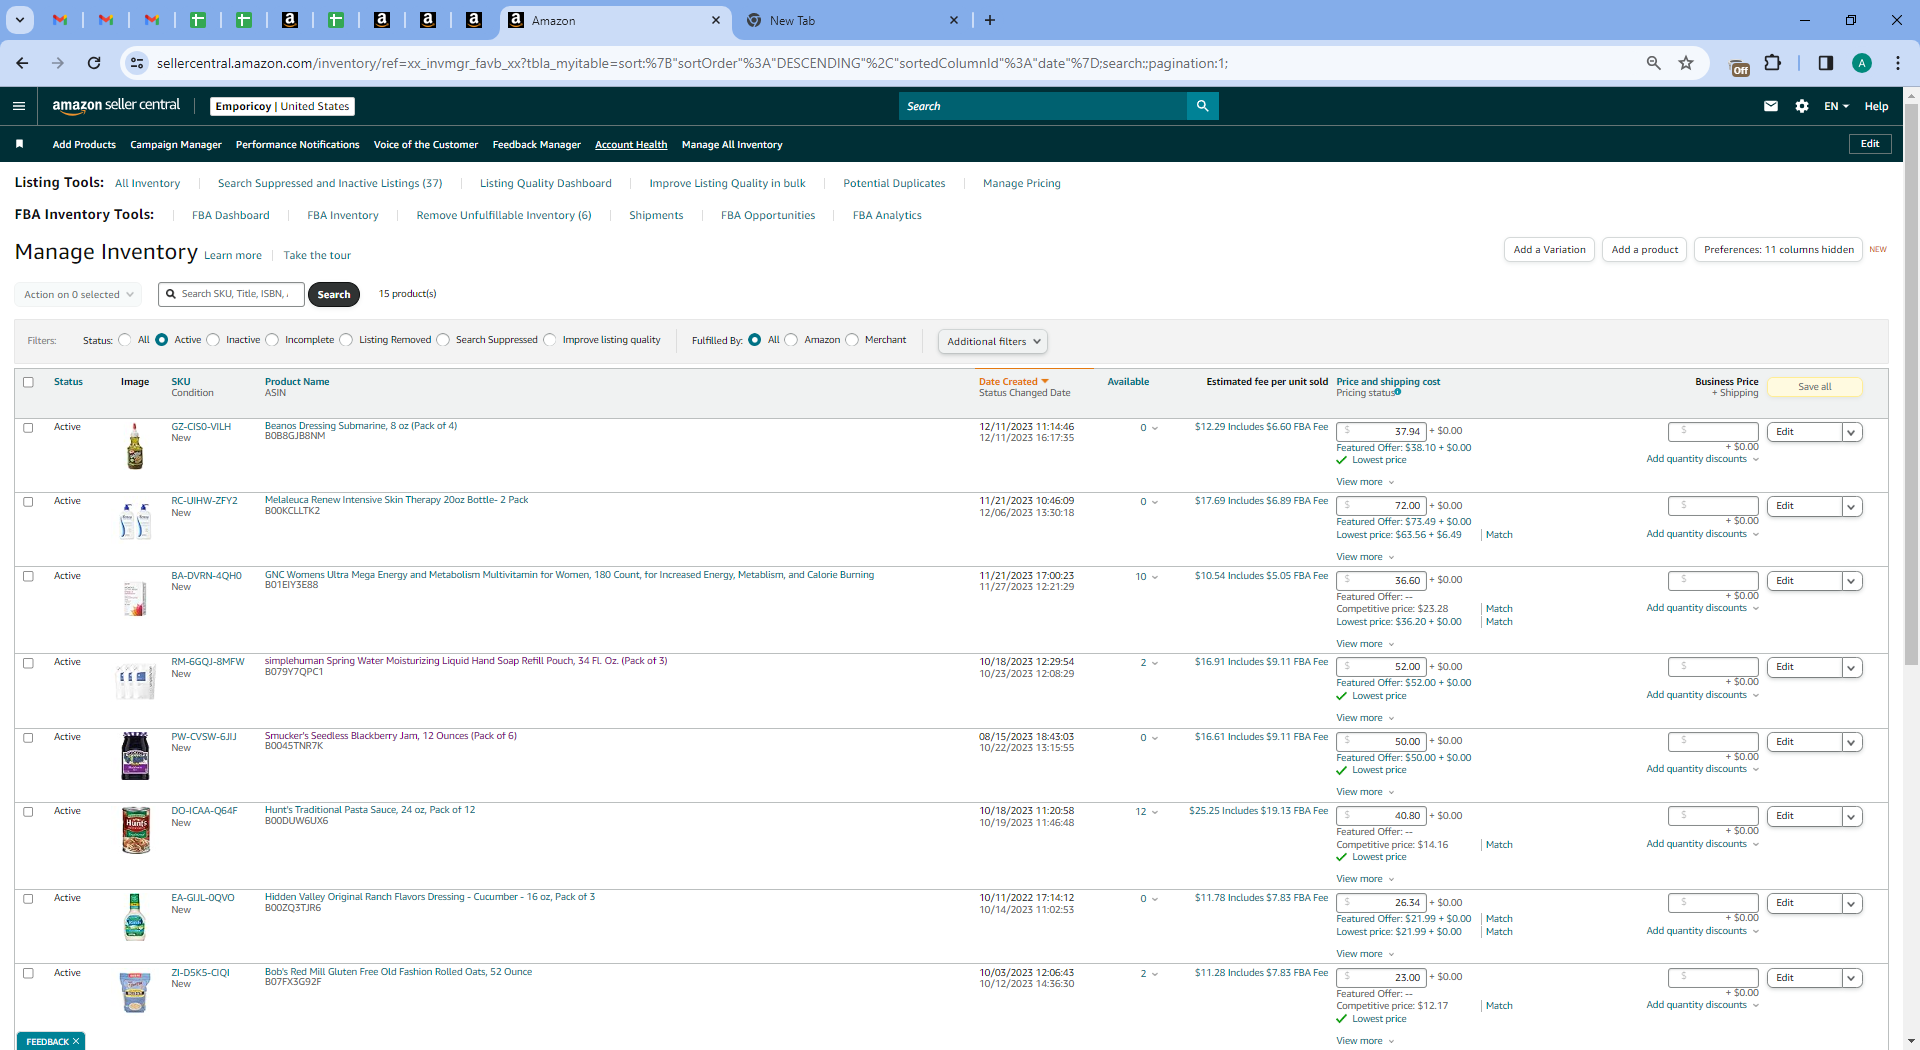Open Feedback Manager menu item
Viewport: 1920px width, 1050px height.
(x=536, y=145)
